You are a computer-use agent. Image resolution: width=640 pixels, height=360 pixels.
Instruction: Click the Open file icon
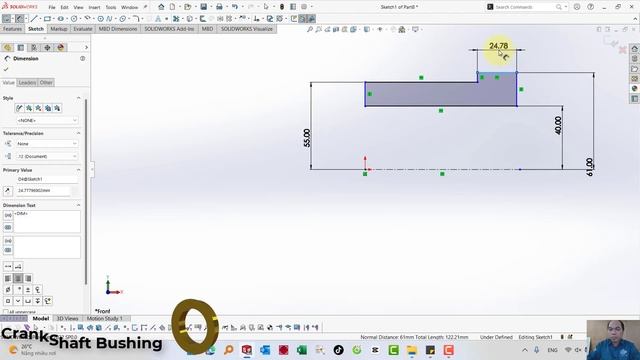187,7
